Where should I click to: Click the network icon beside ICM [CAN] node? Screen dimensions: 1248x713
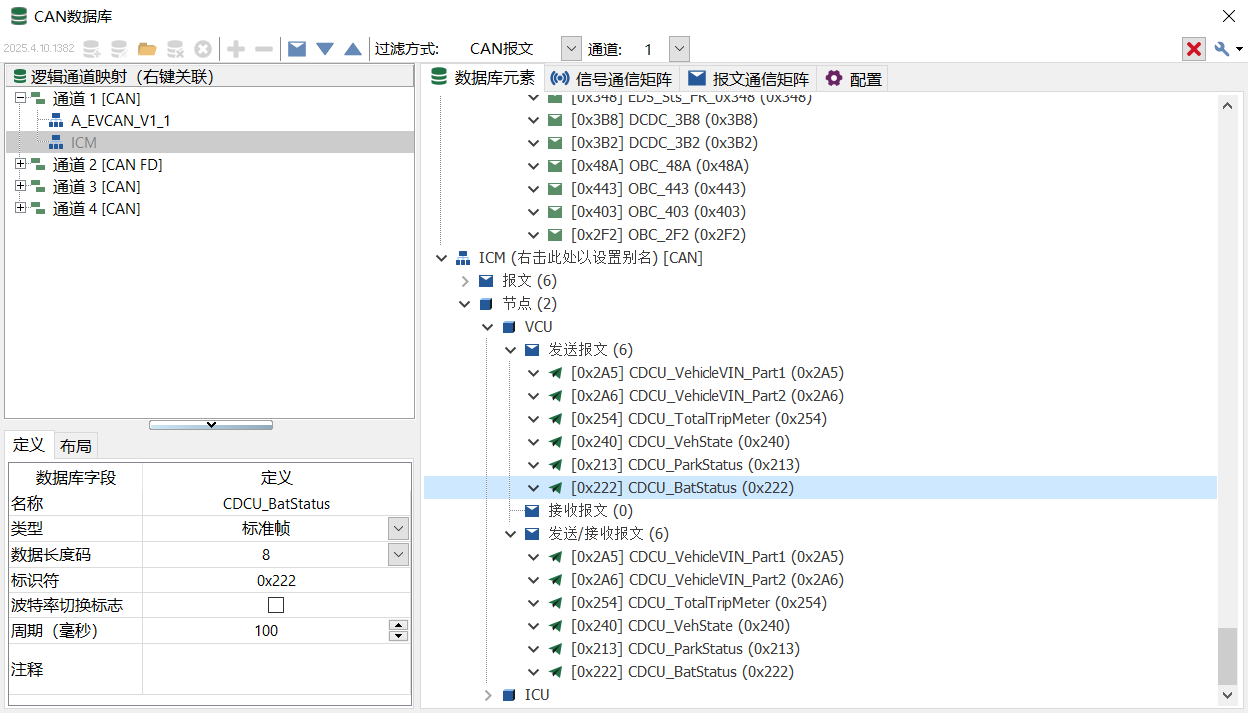pyautogui.click(x=463, y=258)
